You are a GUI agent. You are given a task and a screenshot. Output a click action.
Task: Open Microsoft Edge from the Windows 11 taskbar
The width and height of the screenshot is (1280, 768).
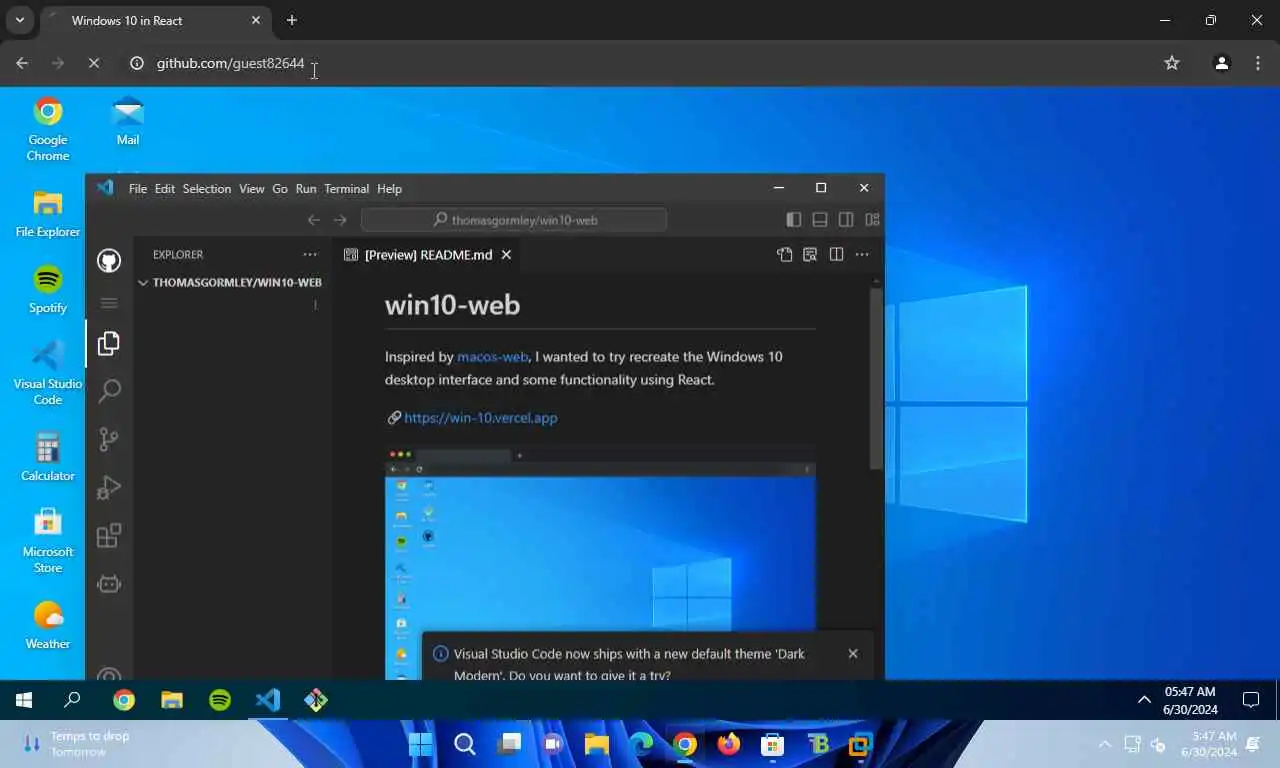(641, 744)
